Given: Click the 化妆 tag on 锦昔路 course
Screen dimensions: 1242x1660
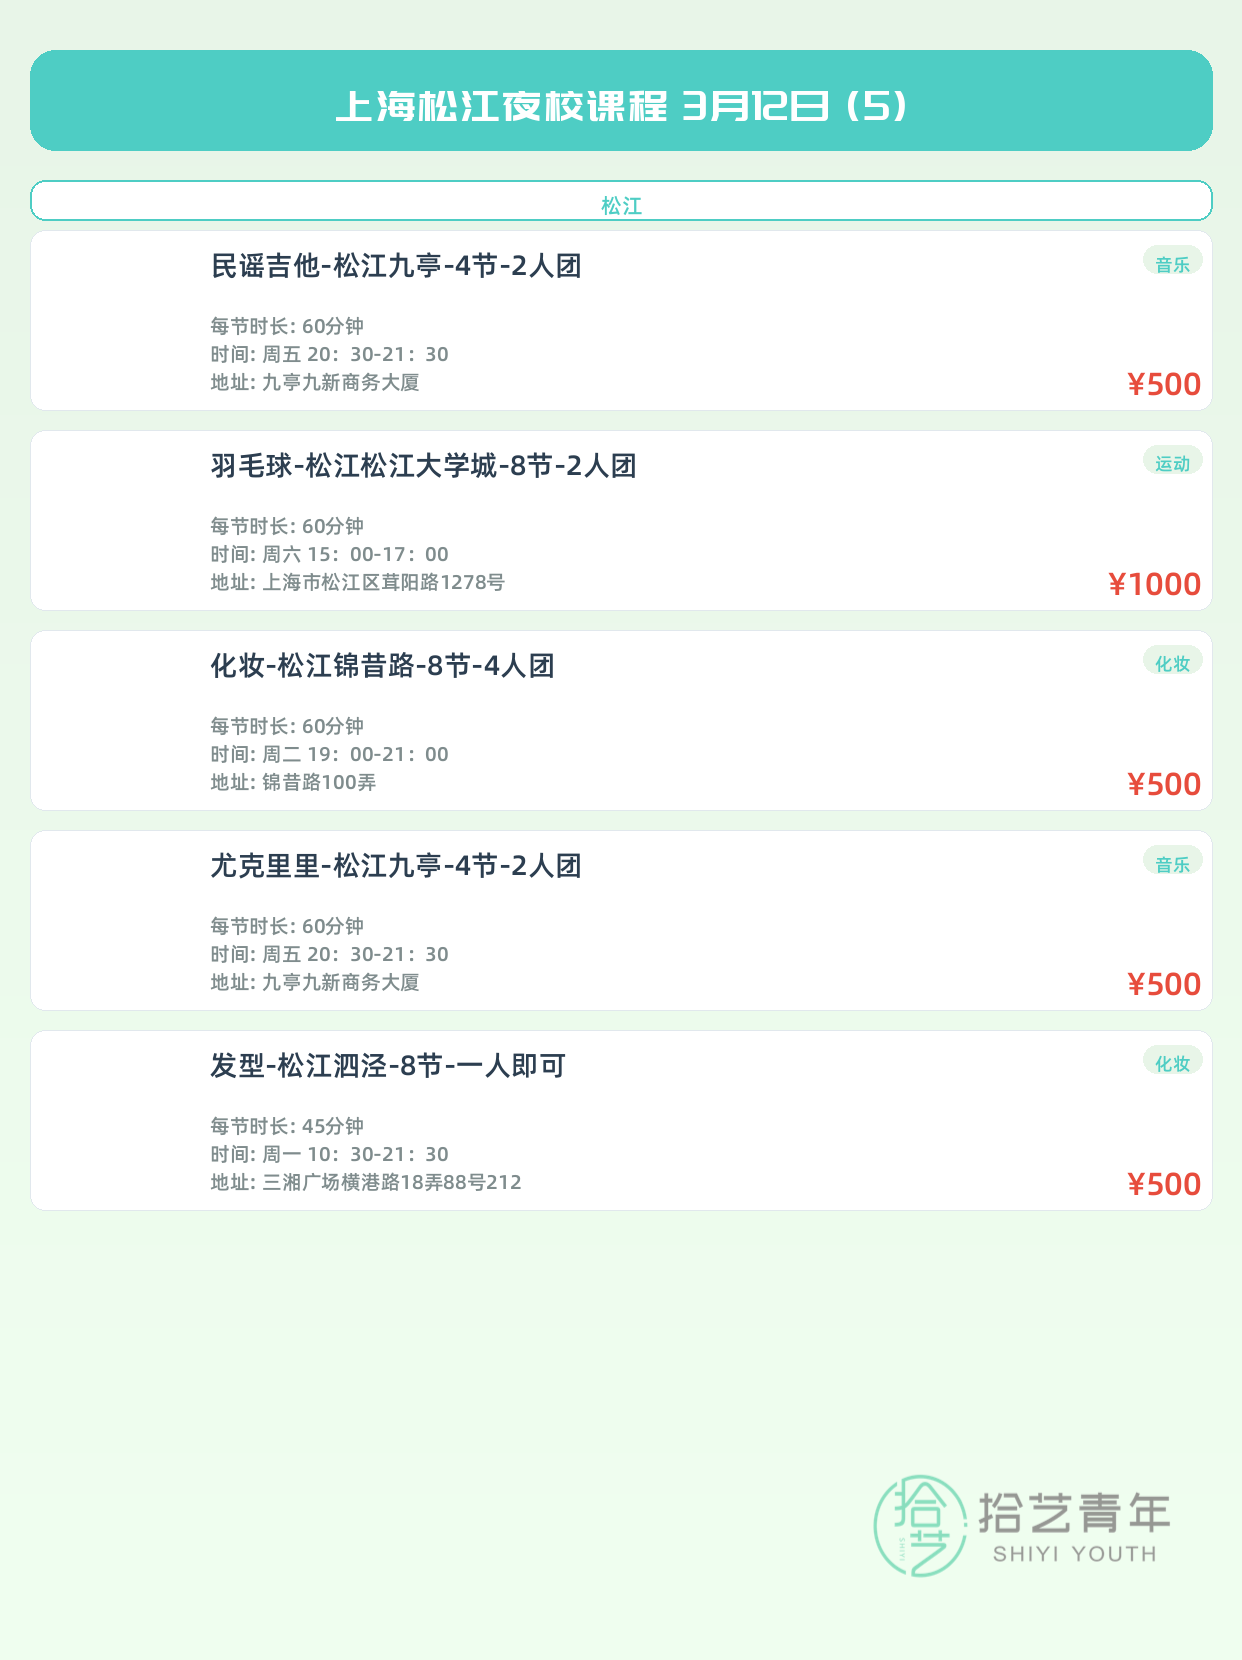Looking at the screenshot, I should (1172, 663).
